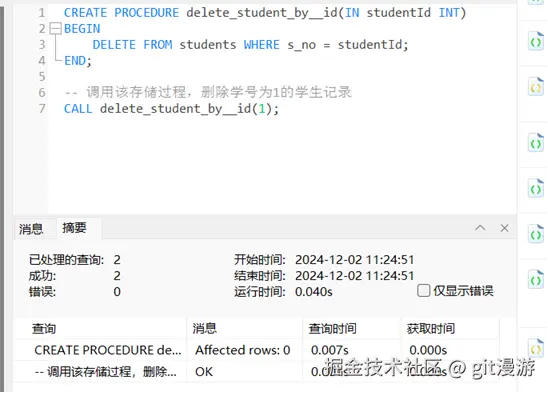This screenshot has width=548, height=393.
Task: Click the 成功 label in the summary
Action: (x=42, y=276)
